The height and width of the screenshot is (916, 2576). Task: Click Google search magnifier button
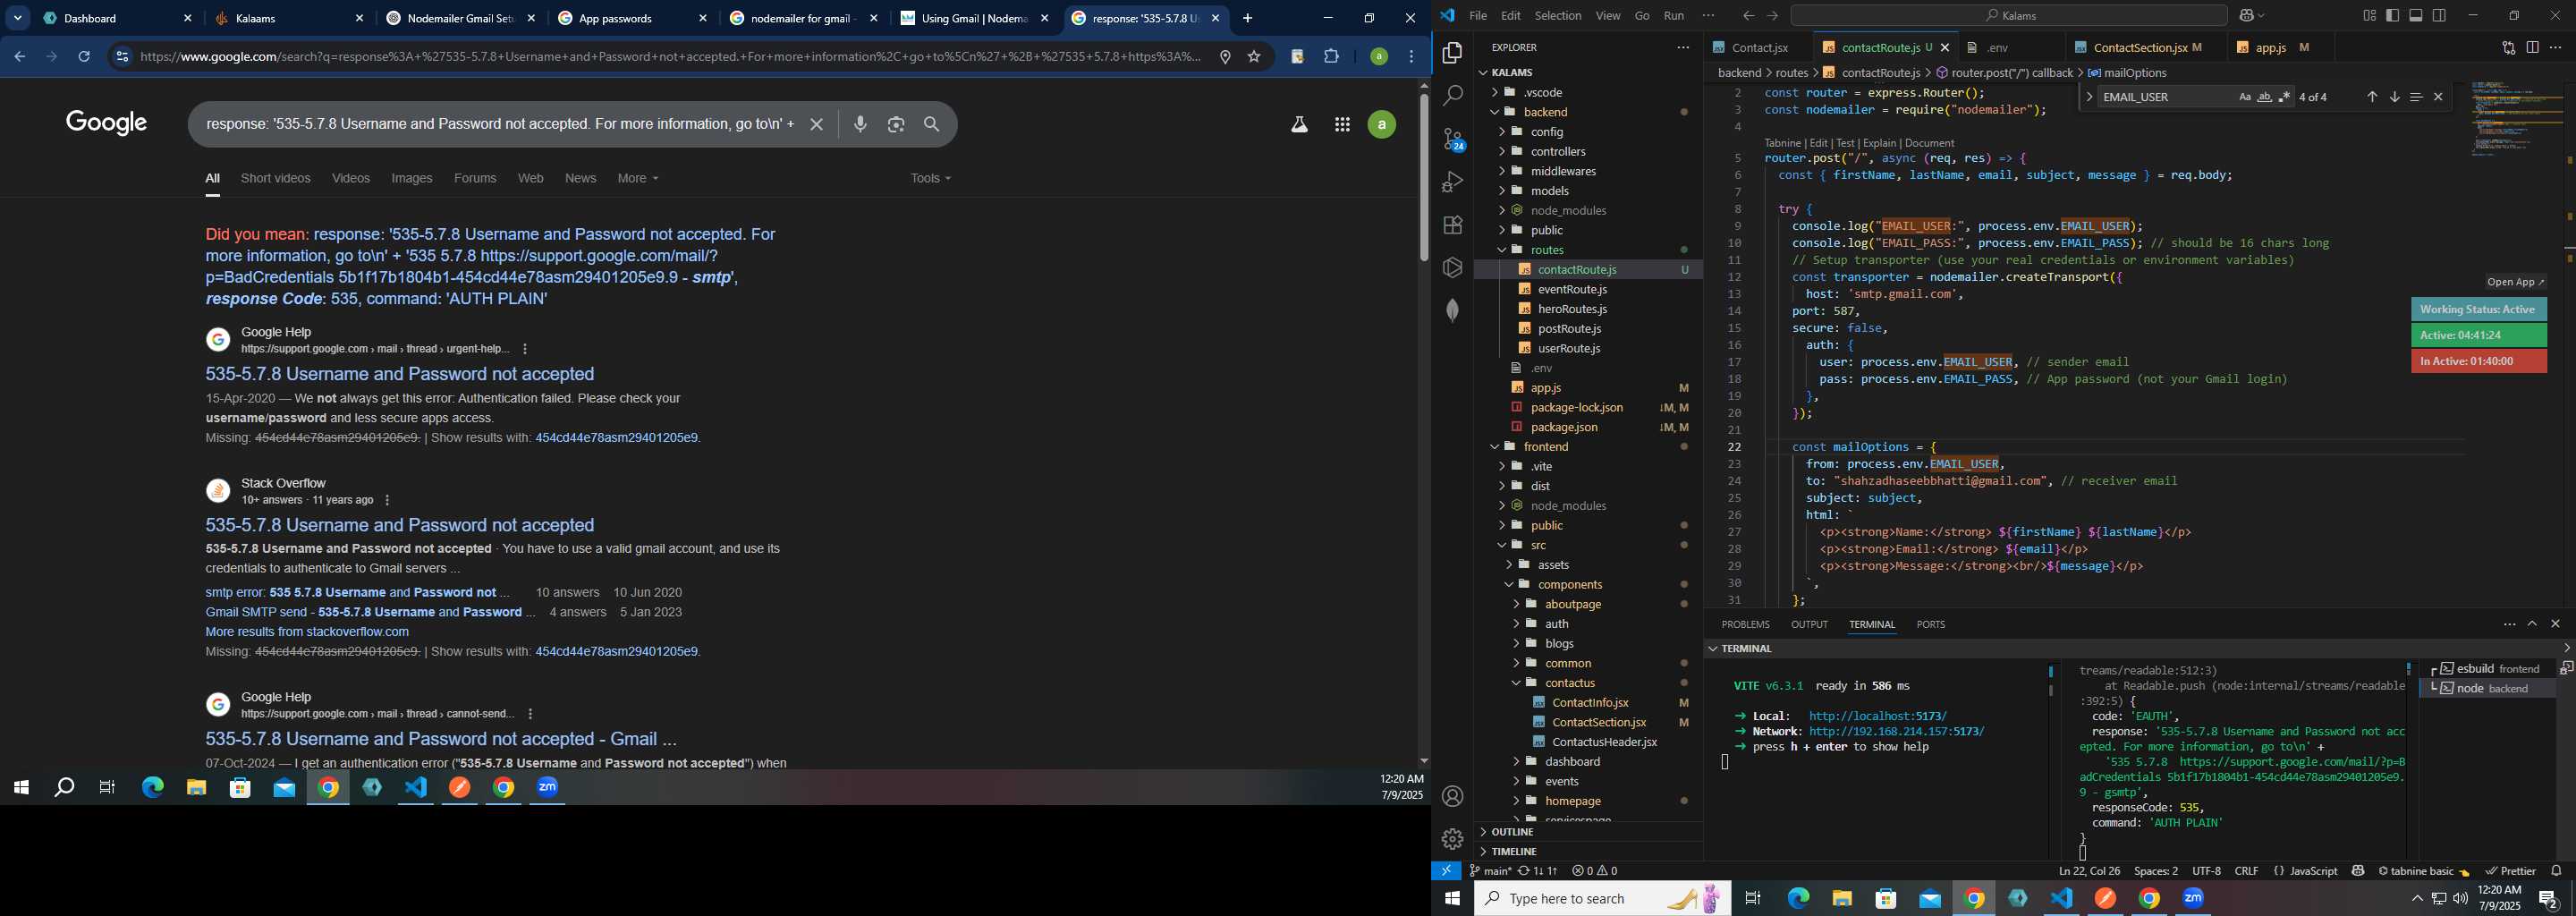pyautogui.click(x=932, y=124)
